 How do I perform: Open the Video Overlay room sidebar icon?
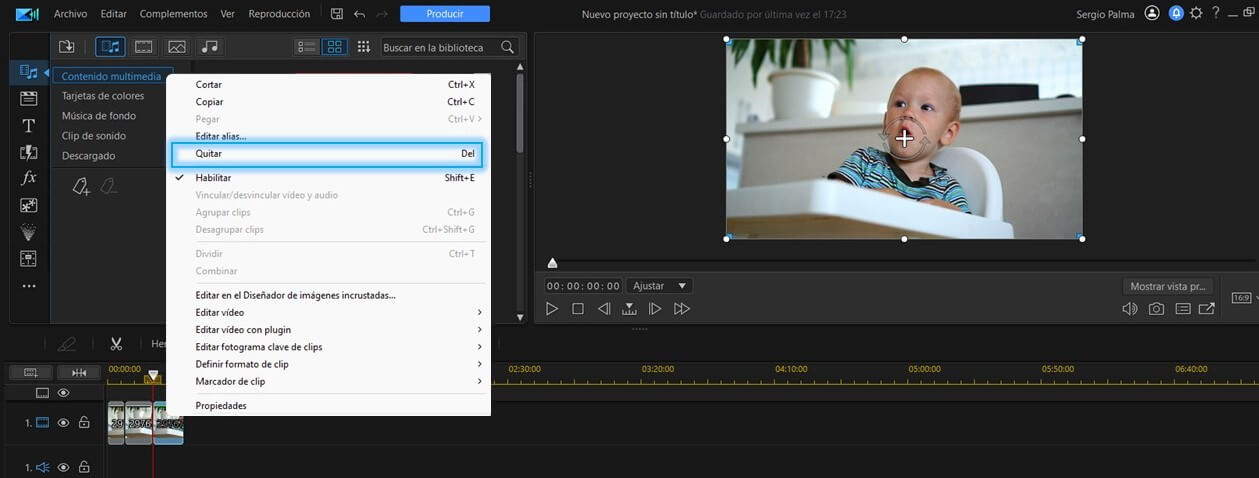29,205
